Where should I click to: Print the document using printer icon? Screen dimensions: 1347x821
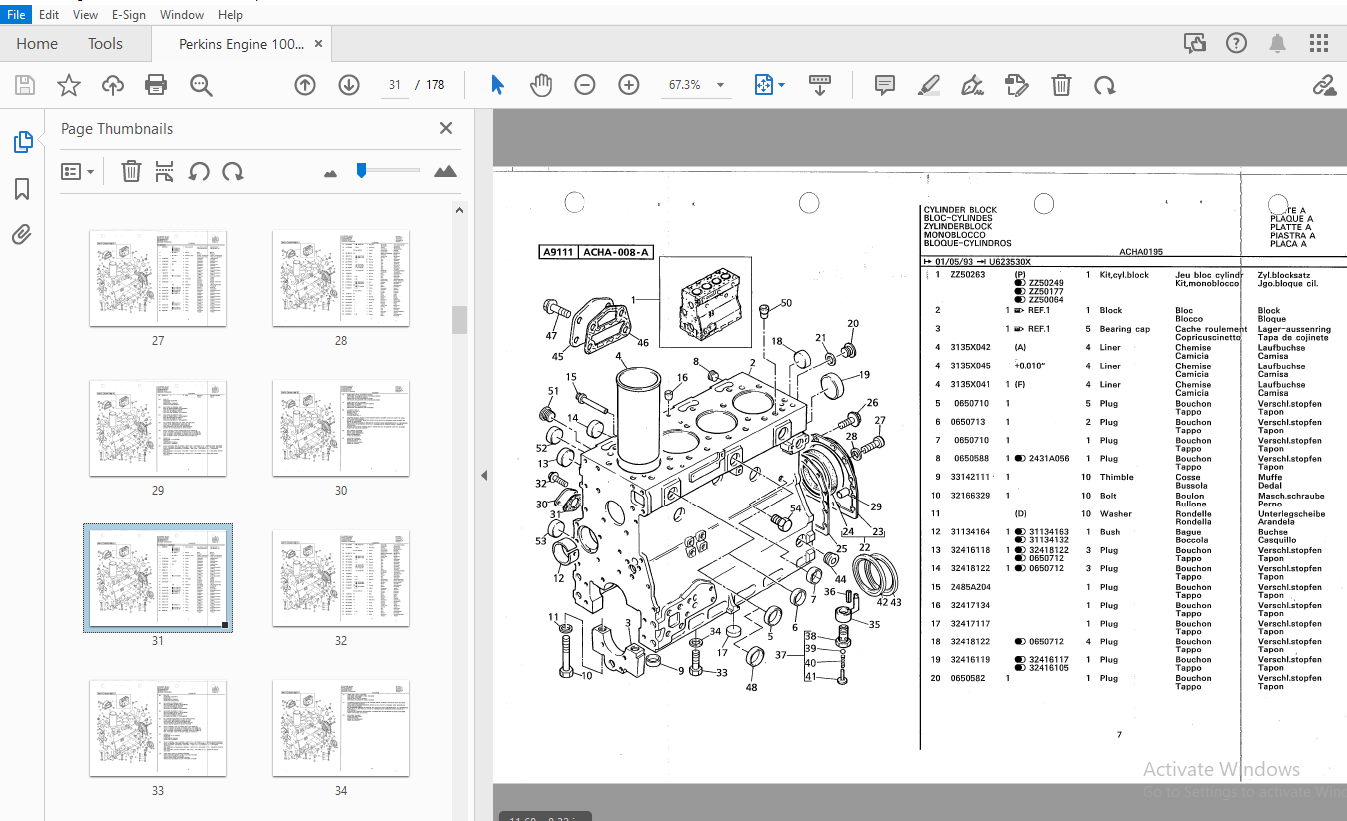coord(156,85)
